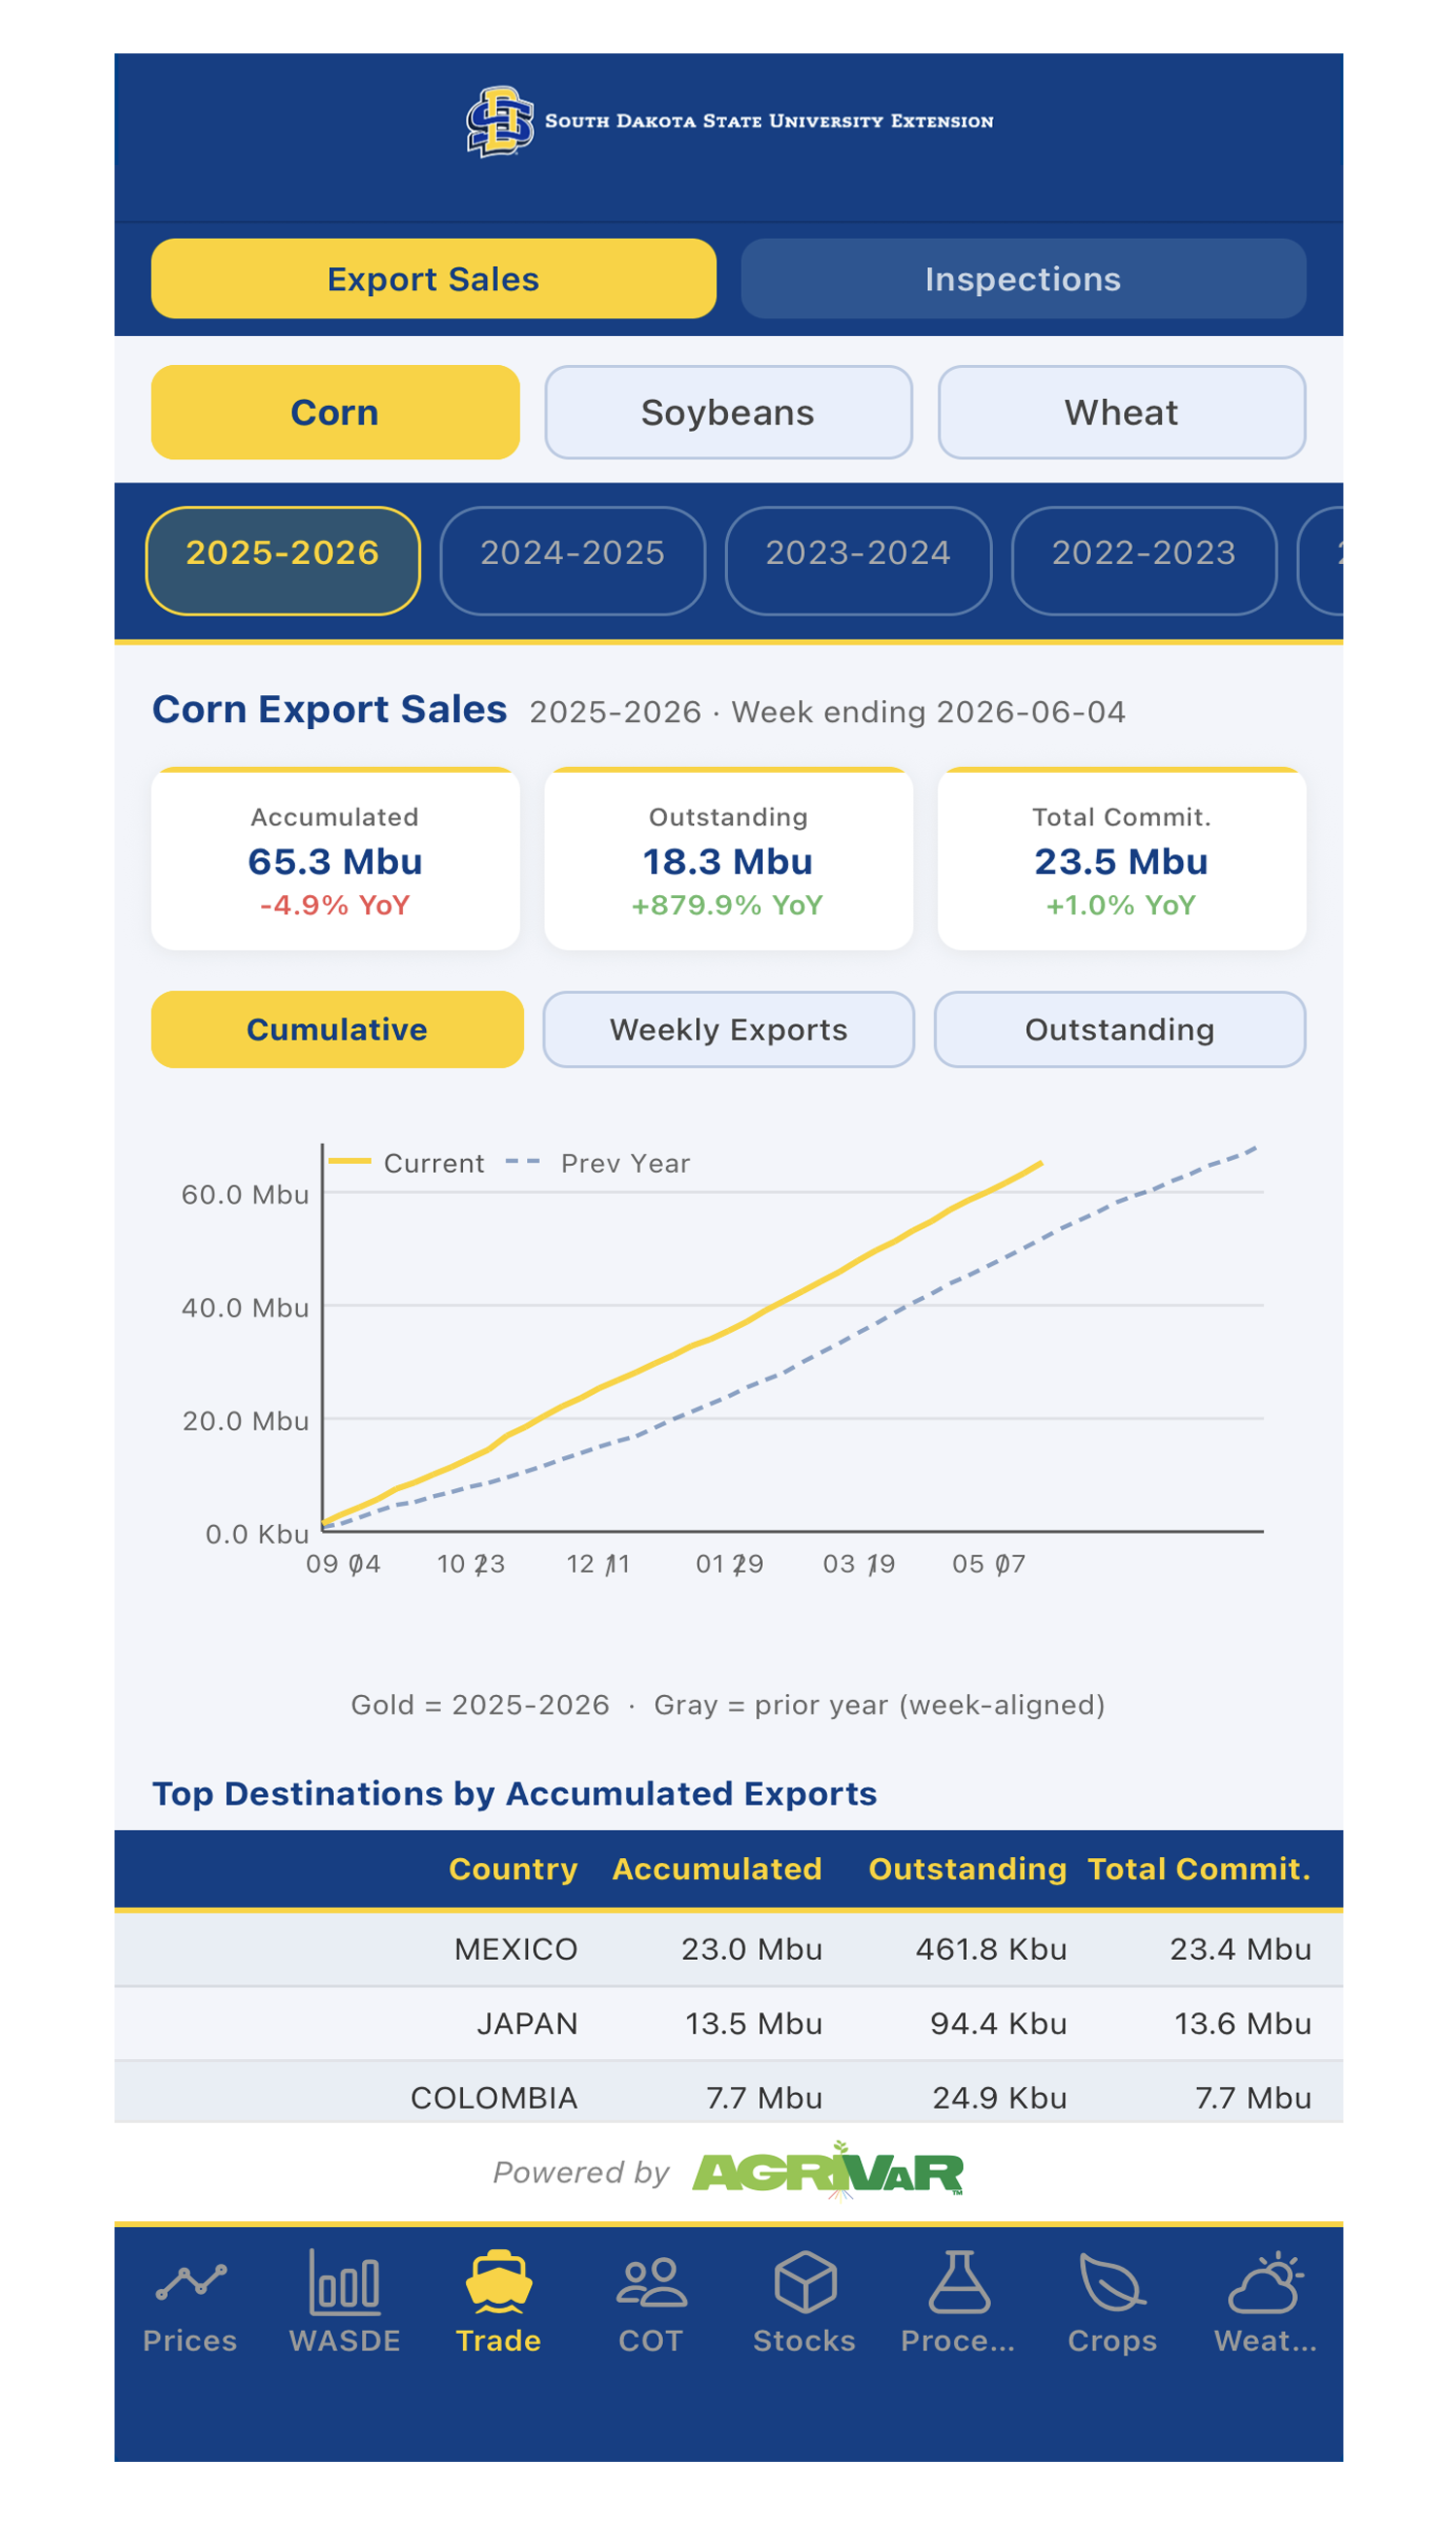Sort by Outstanding column header
The image size is (1456, 2524).
967,1869
